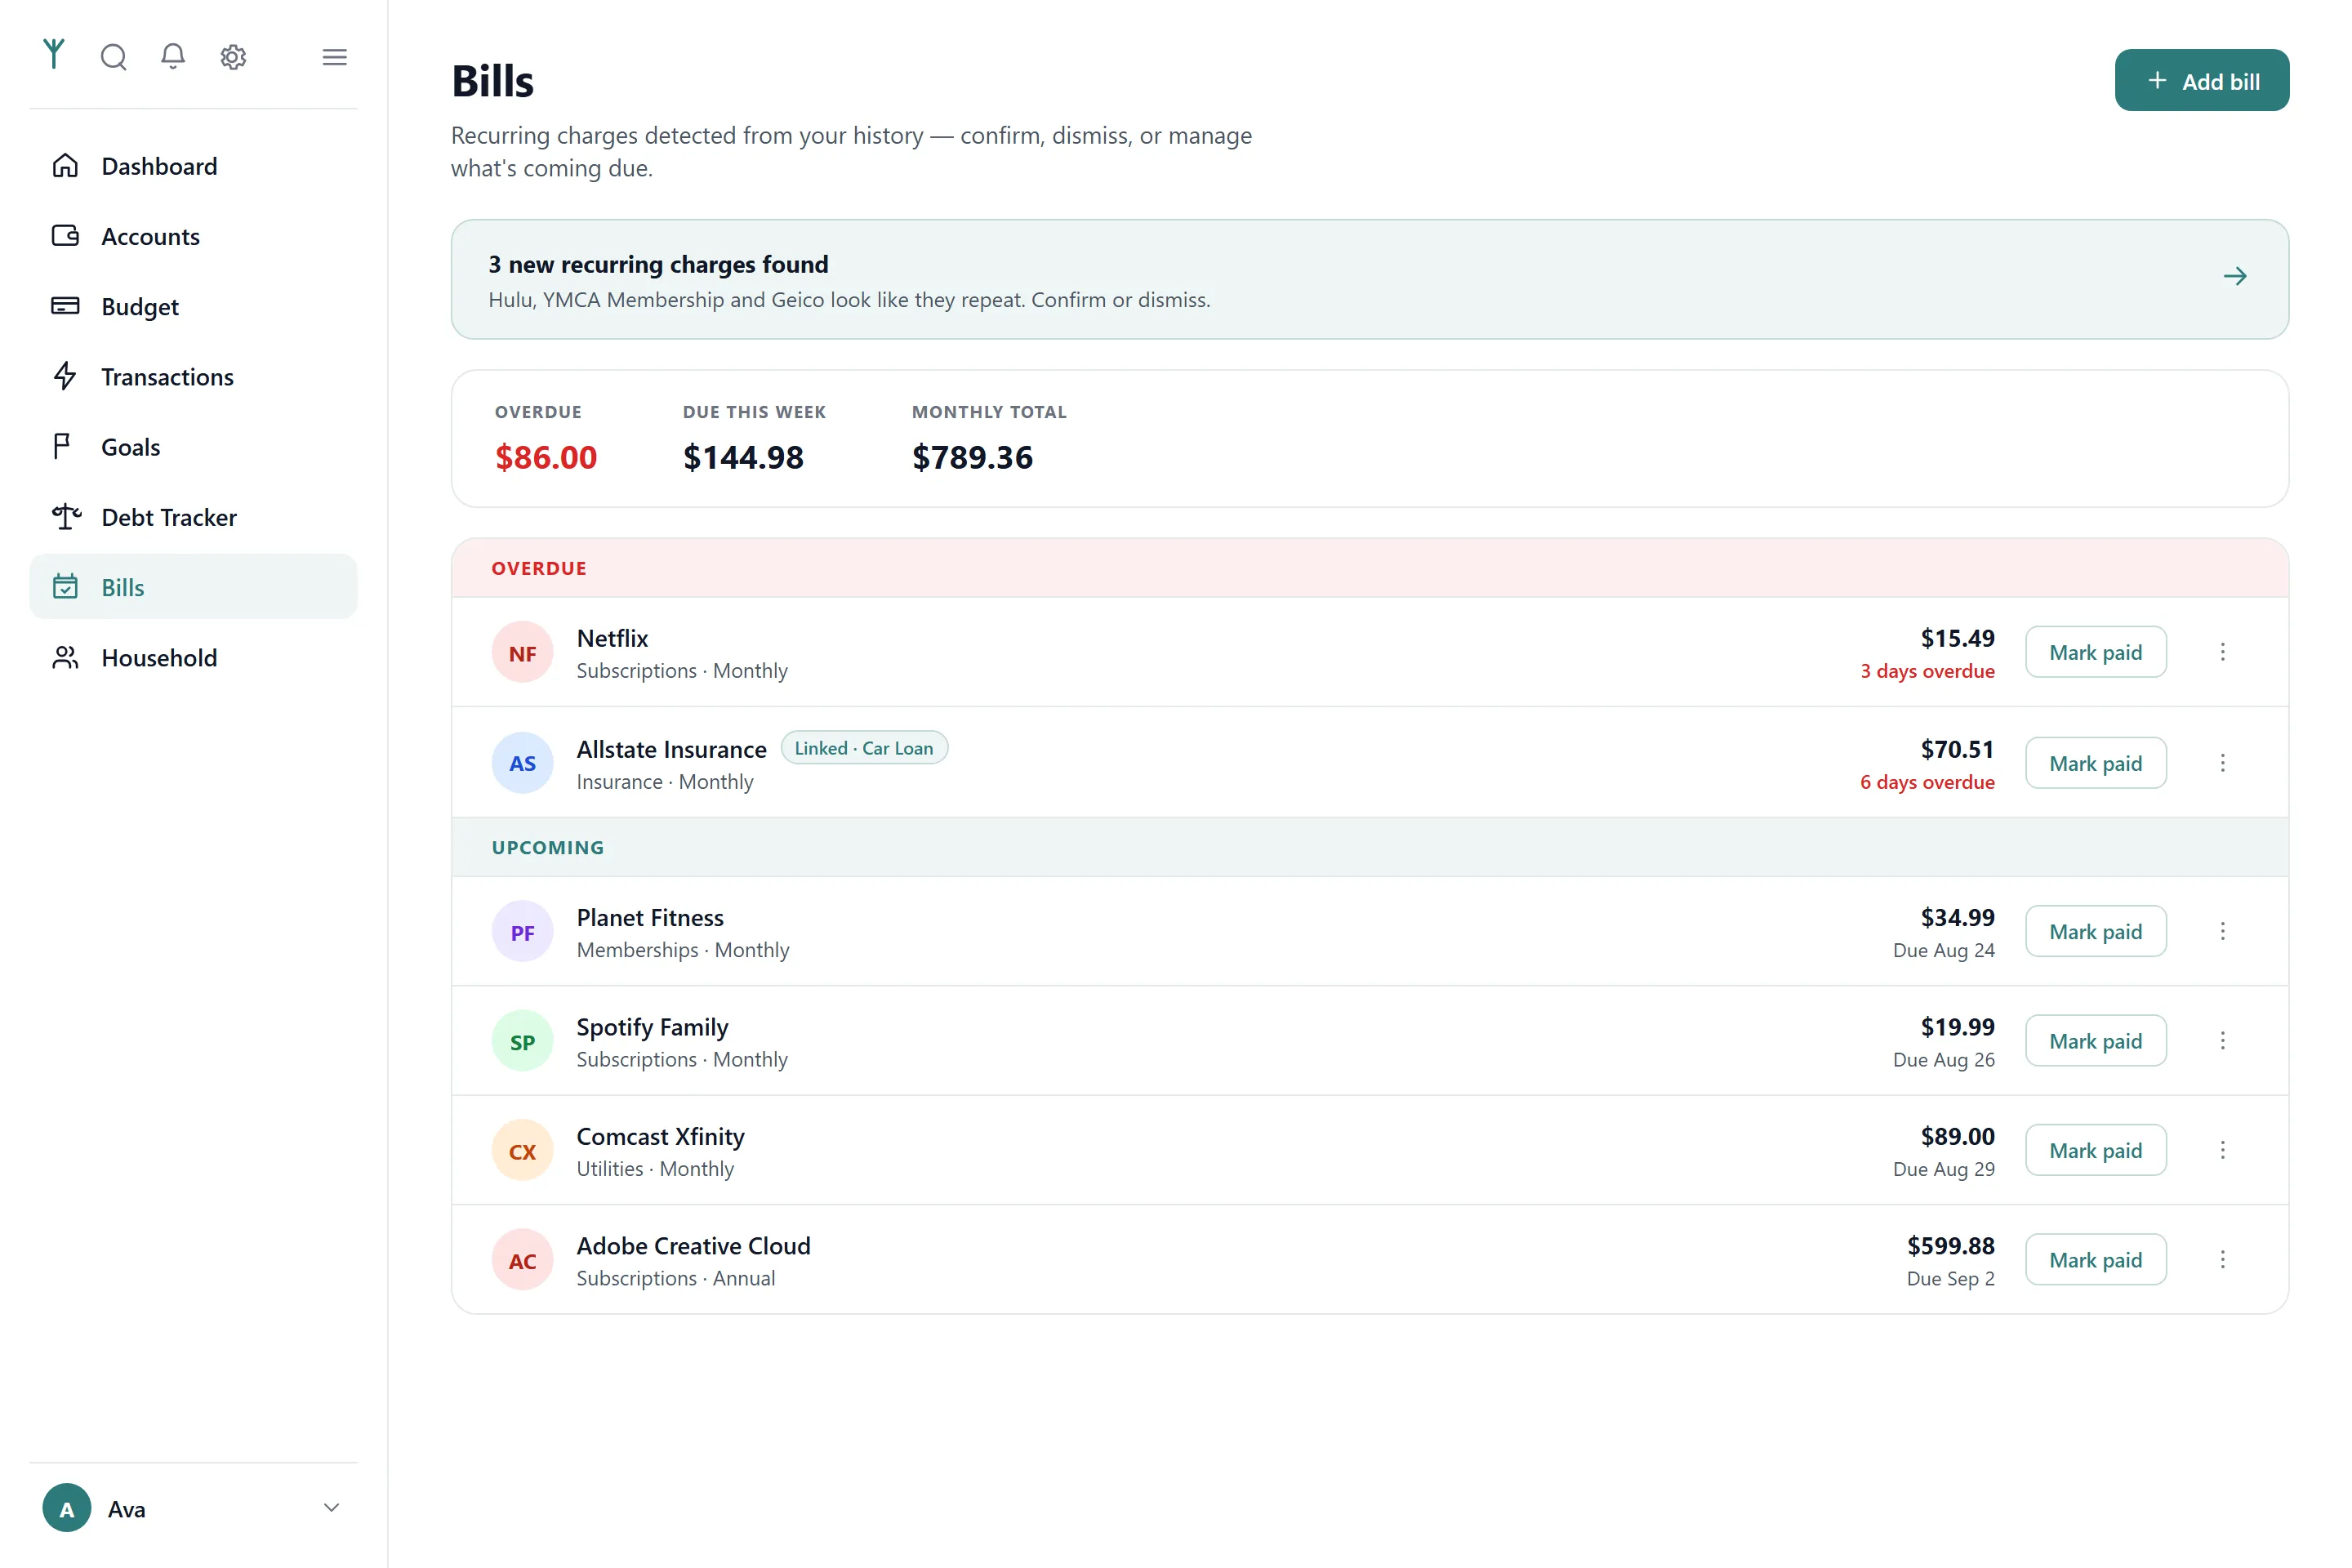The image size is (2352, 1568).
Task: Click the Planet Fitness PF avatar
Action: [522, 932]
